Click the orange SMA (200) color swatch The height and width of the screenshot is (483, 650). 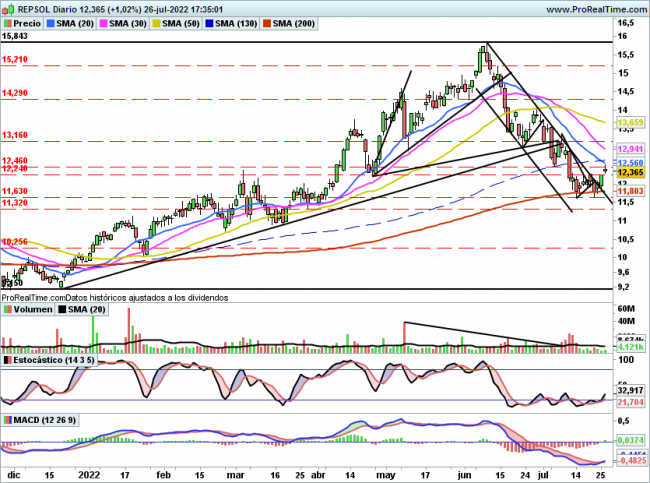click(x=267, y=24)
